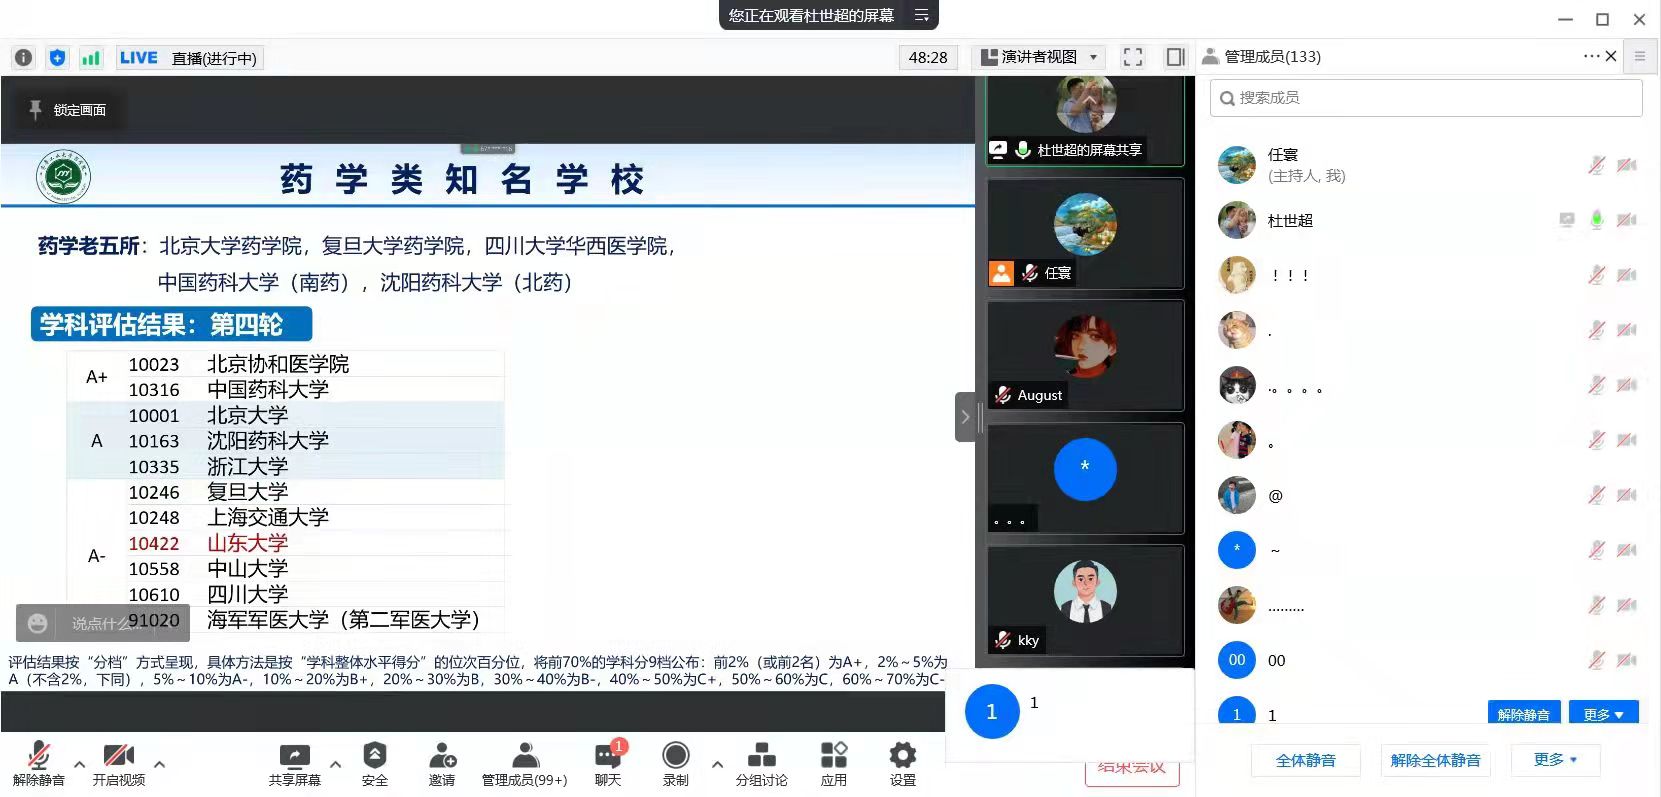
Task: Select the kky video tile
Action: pos(1085,600)
